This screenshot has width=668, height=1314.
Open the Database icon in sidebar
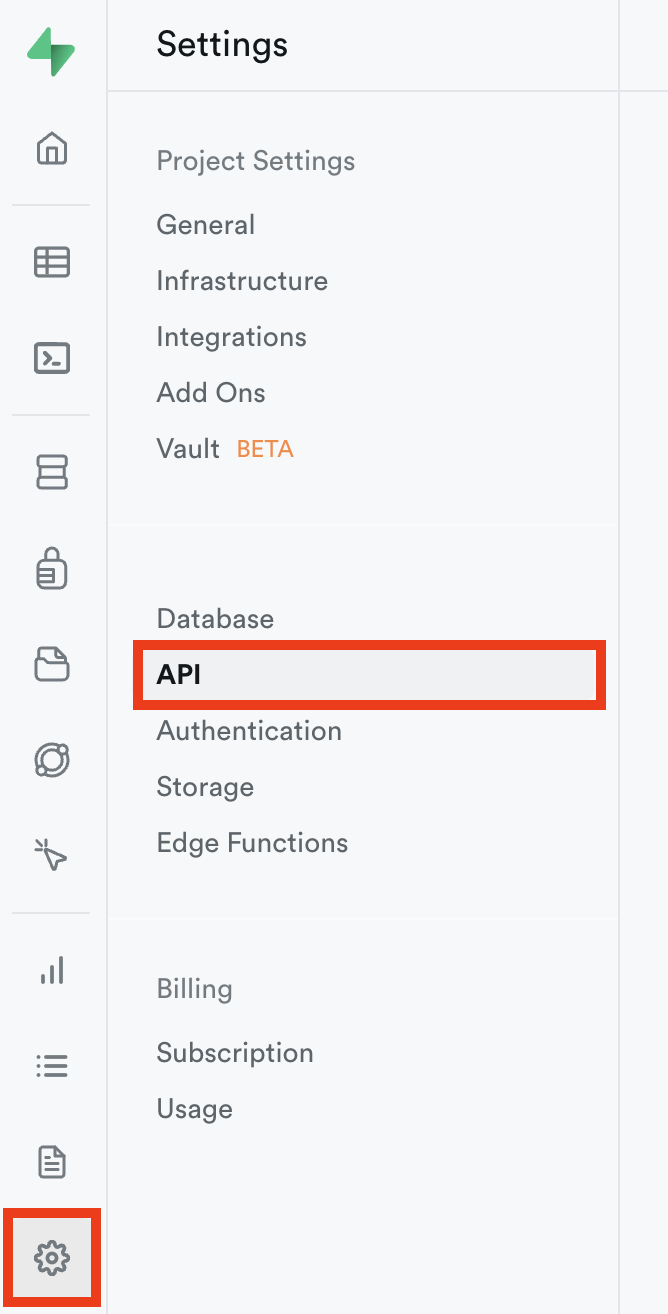(52, 472)
